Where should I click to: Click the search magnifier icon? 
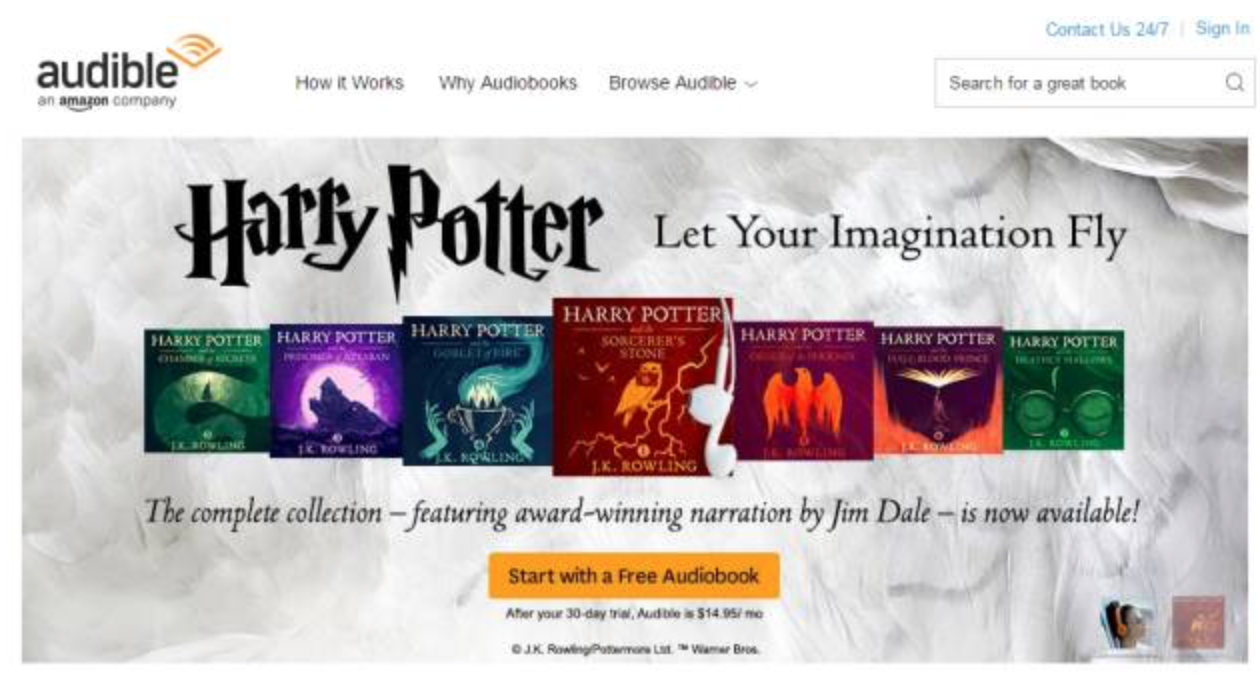pyautogui.click(x=1235, y=83)
